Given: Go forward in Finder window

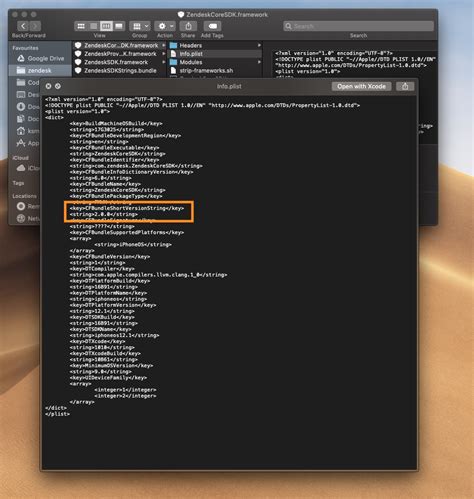Looking at the screenshot, I should (x=35, y=26).
